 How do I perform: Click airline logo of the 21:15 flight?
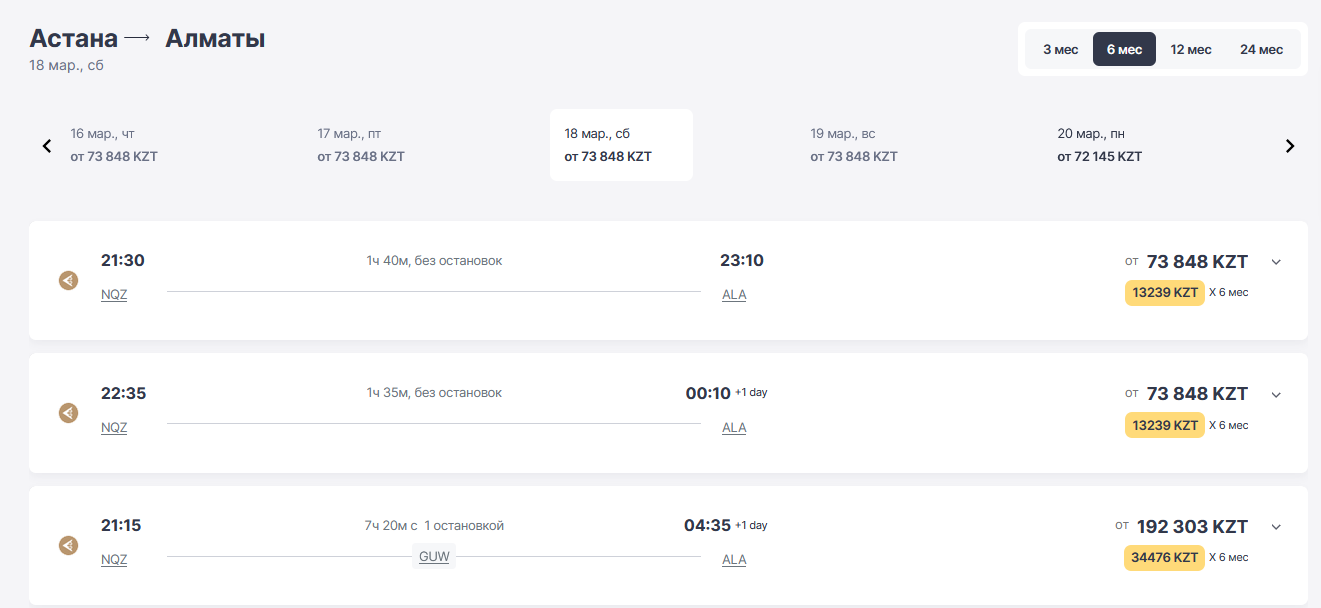coord(68,545)
